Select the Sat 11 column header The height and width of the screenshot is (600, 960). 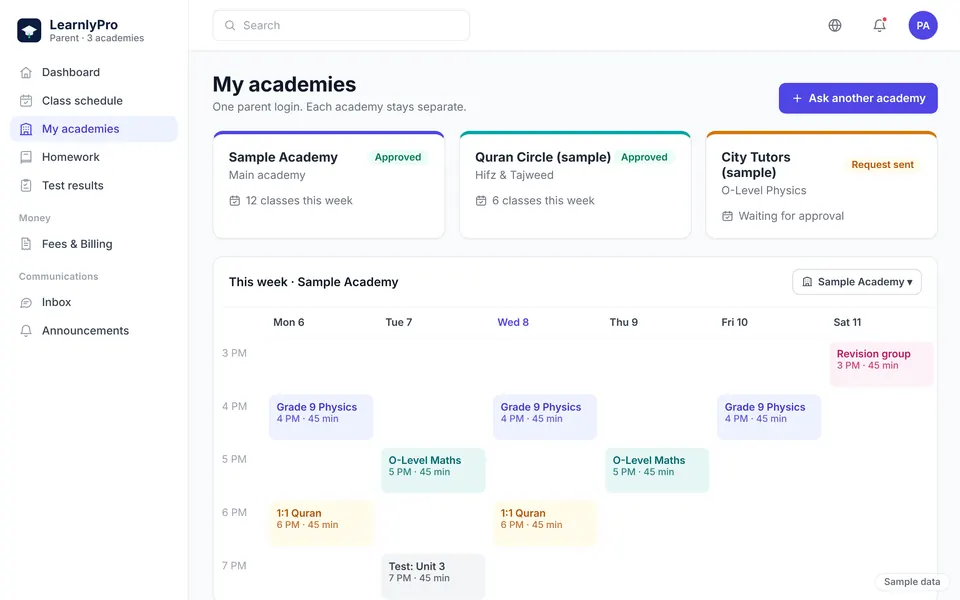[847, 322]
